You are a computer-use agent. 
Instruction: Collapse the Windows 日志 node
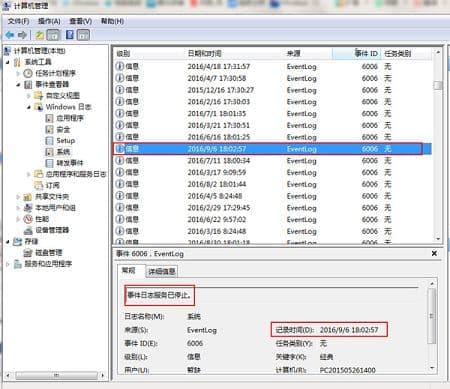[29, 107]
